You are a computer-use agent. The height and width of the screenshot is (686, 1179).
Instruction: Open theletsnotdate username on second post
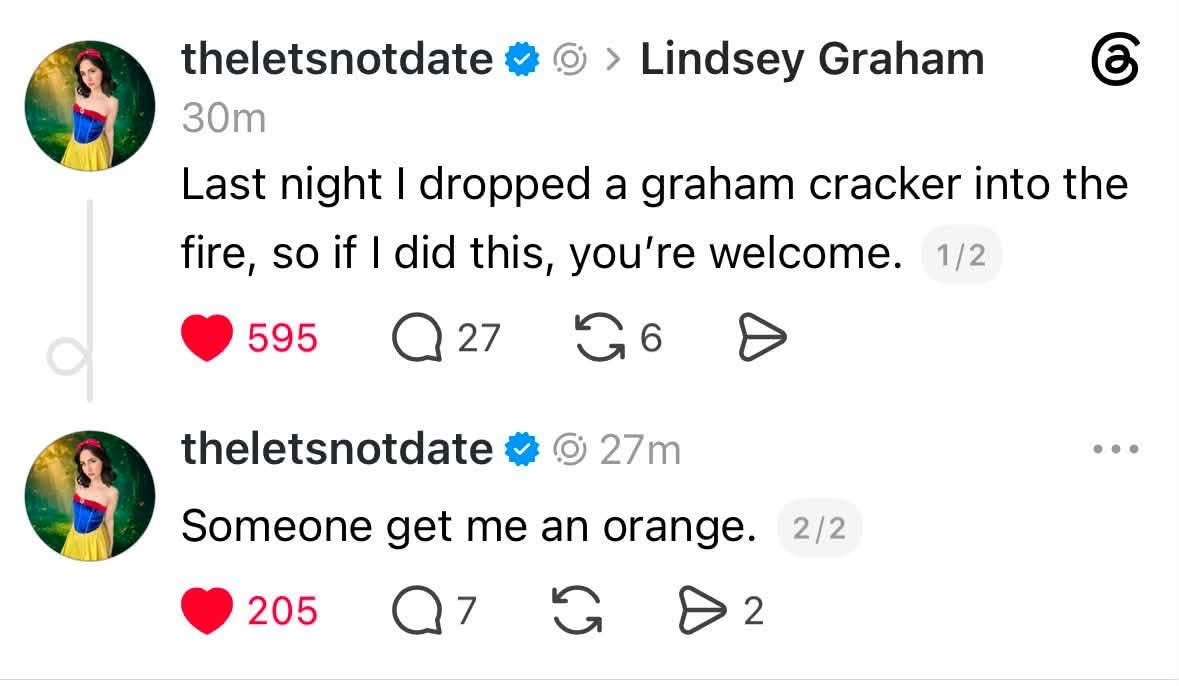coord(337,449)
